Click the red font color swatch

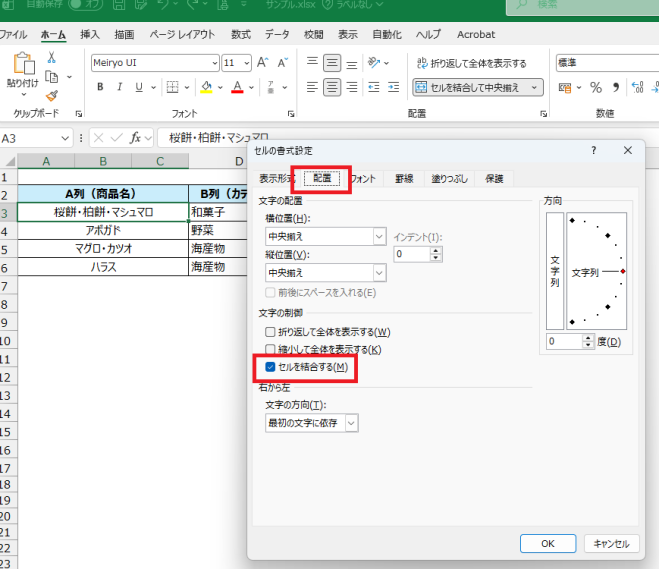pos(237,87)
